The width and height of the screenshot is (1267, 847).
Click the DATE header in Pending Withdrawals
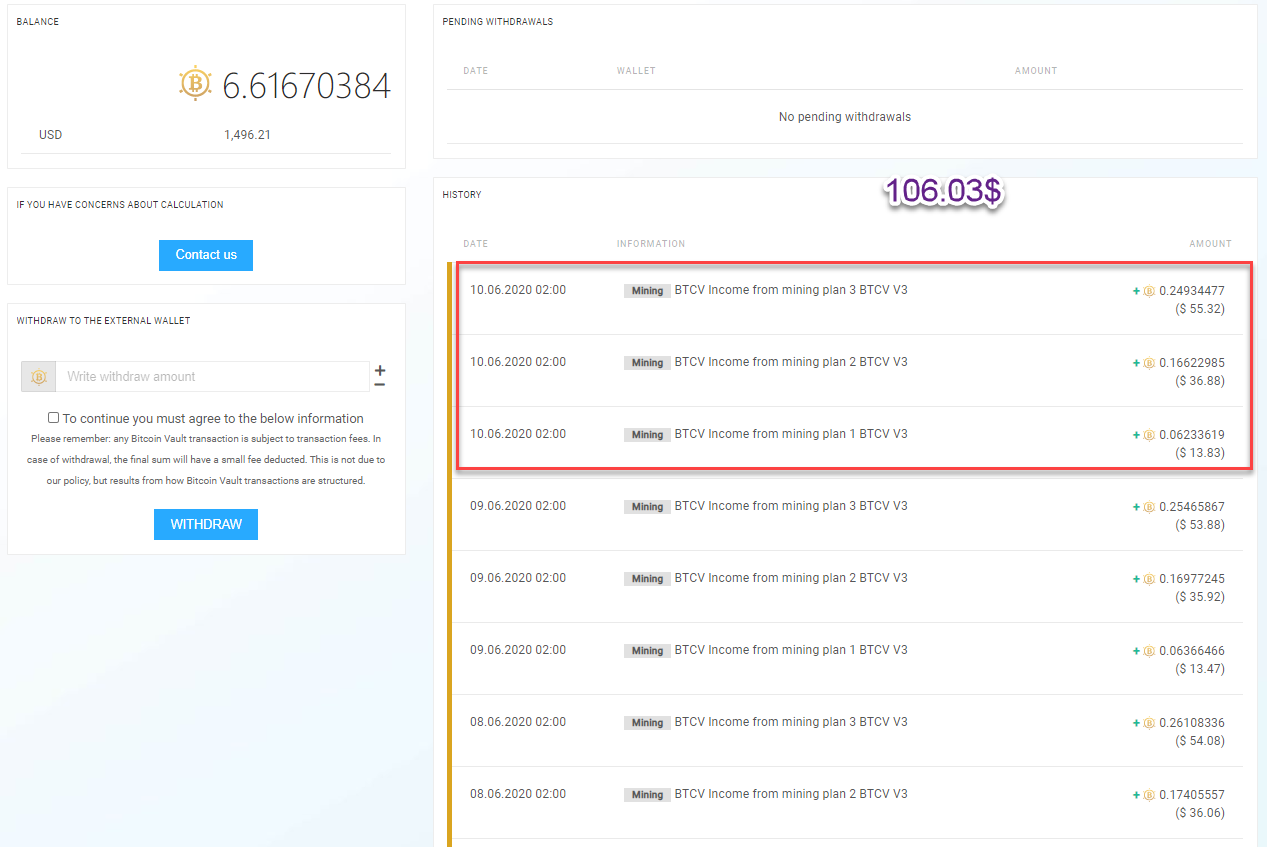click(x=476, y=71)
